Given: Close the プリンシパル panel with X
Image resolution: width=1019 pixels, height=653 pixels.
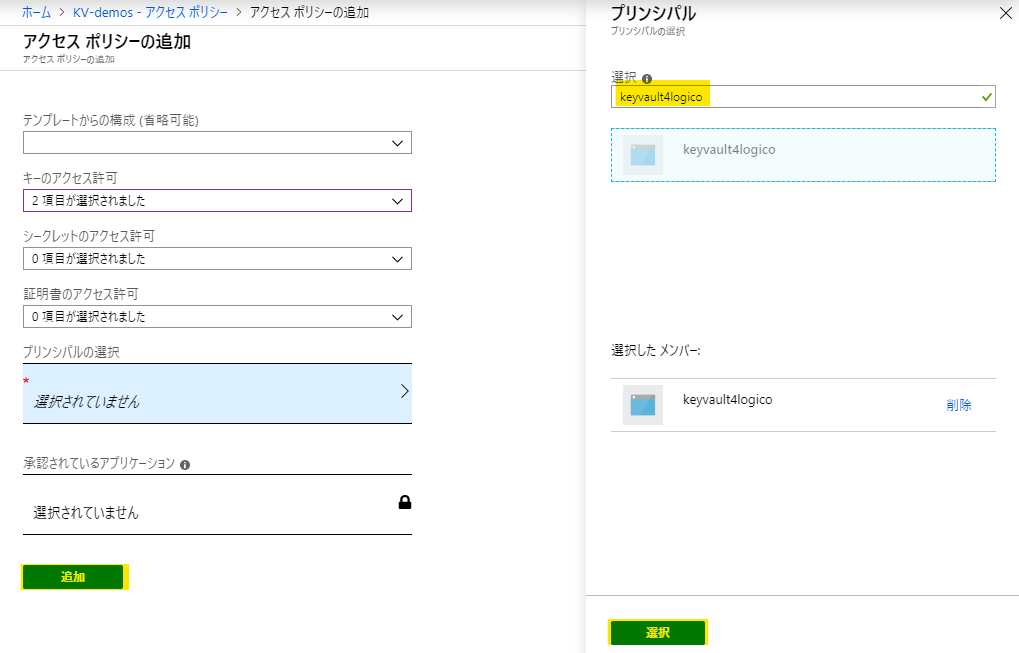Looking at the screenshot, I should point(1005,14).
